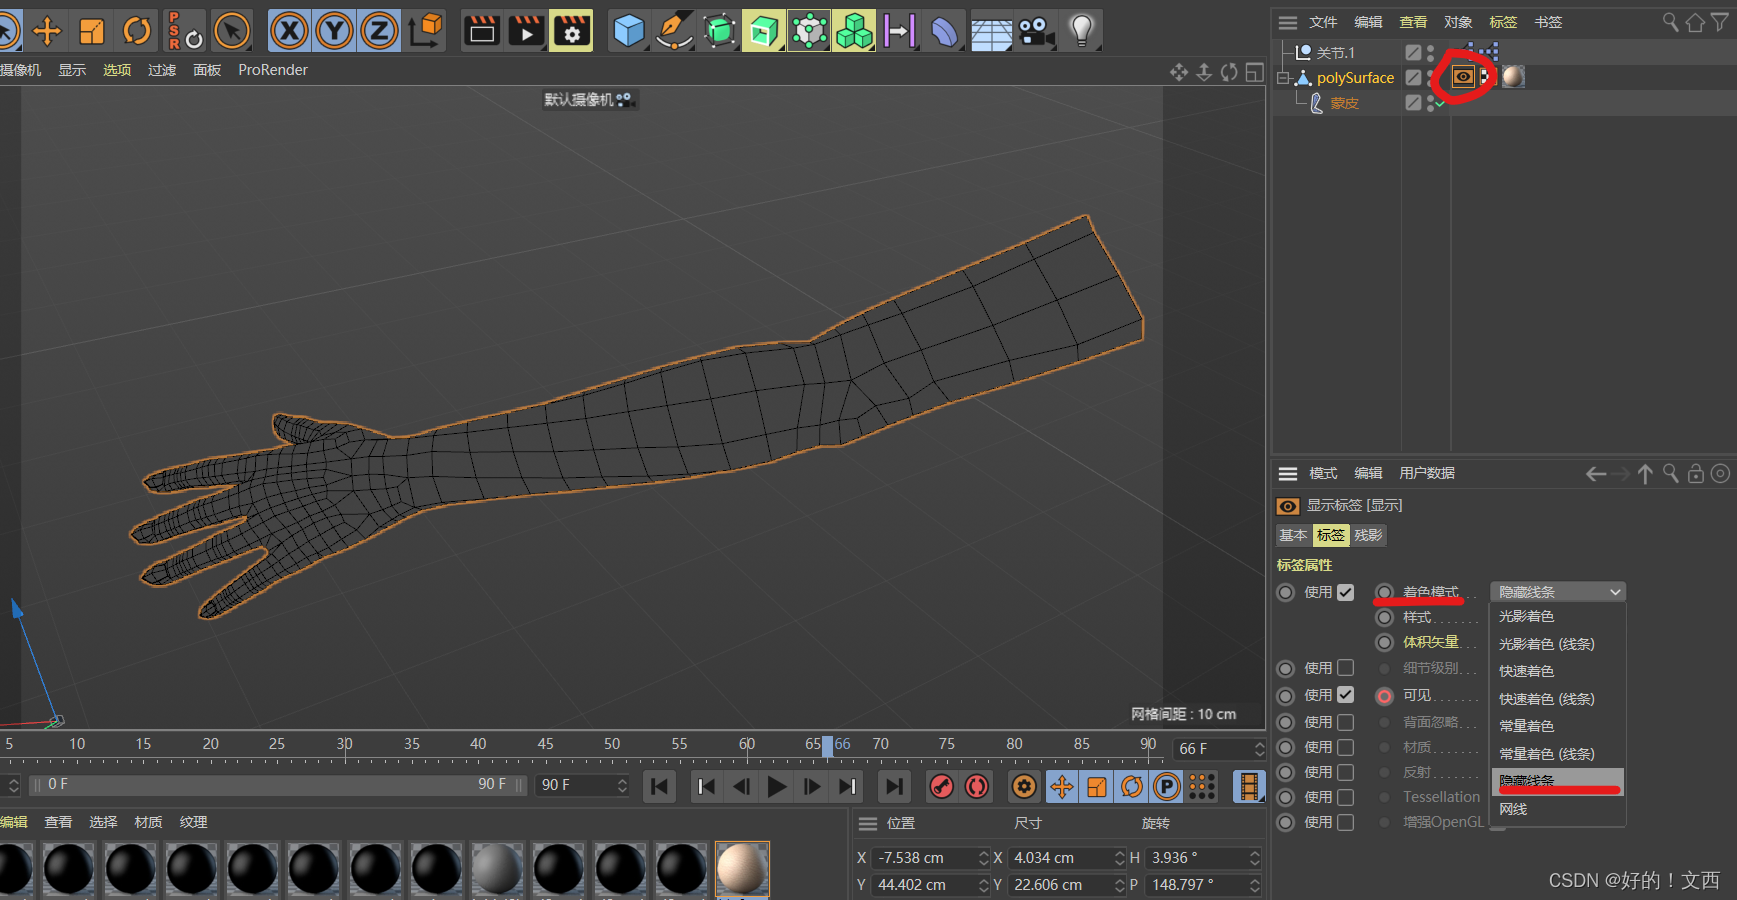Open render settings clapperboard gear icon
Image resolution: width=1737 pixels, height=900 pixels.
(571, 31)
